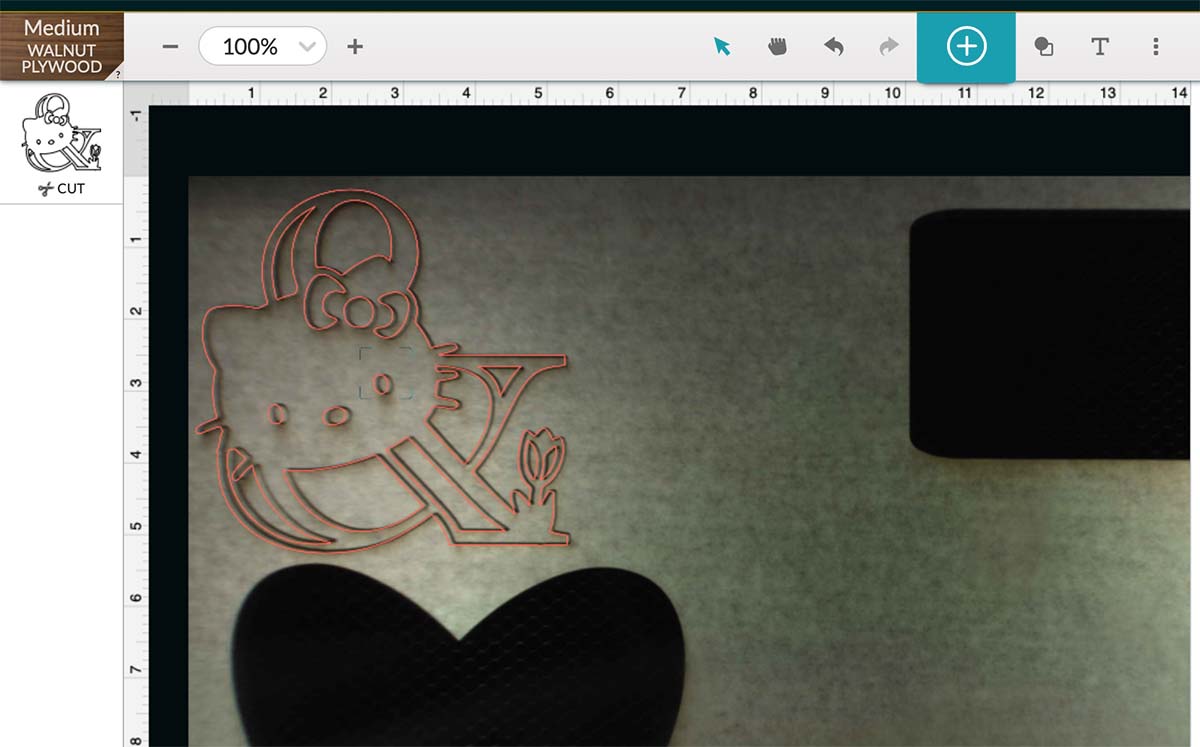Click the question mark on the material badge

[118, 74]
